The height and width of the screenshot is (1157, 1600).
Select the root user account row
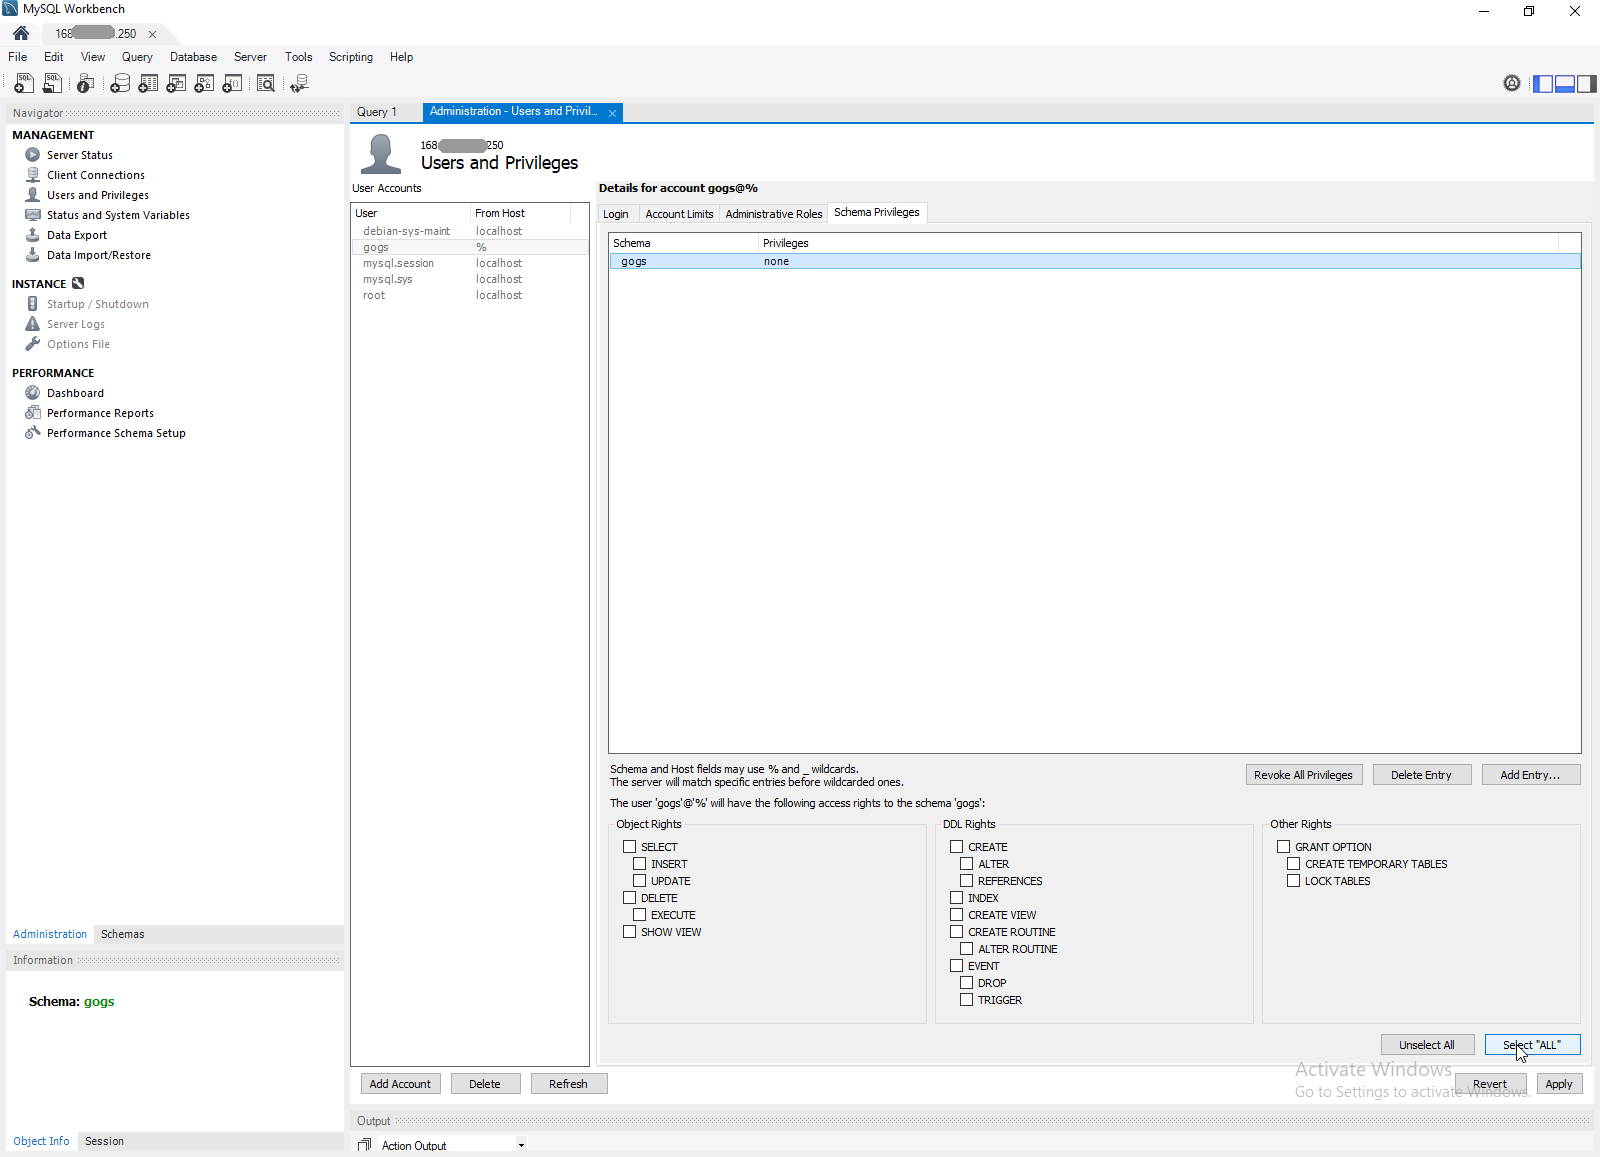(469, 295)
